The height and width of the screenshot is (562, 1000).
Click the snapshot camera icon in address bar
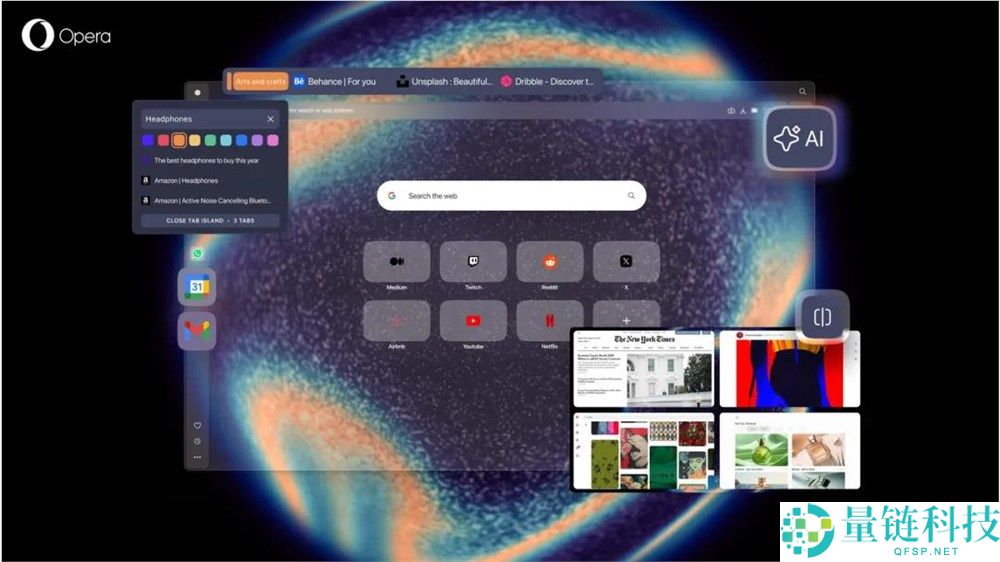pyautogui.click(x=731, y=111)
